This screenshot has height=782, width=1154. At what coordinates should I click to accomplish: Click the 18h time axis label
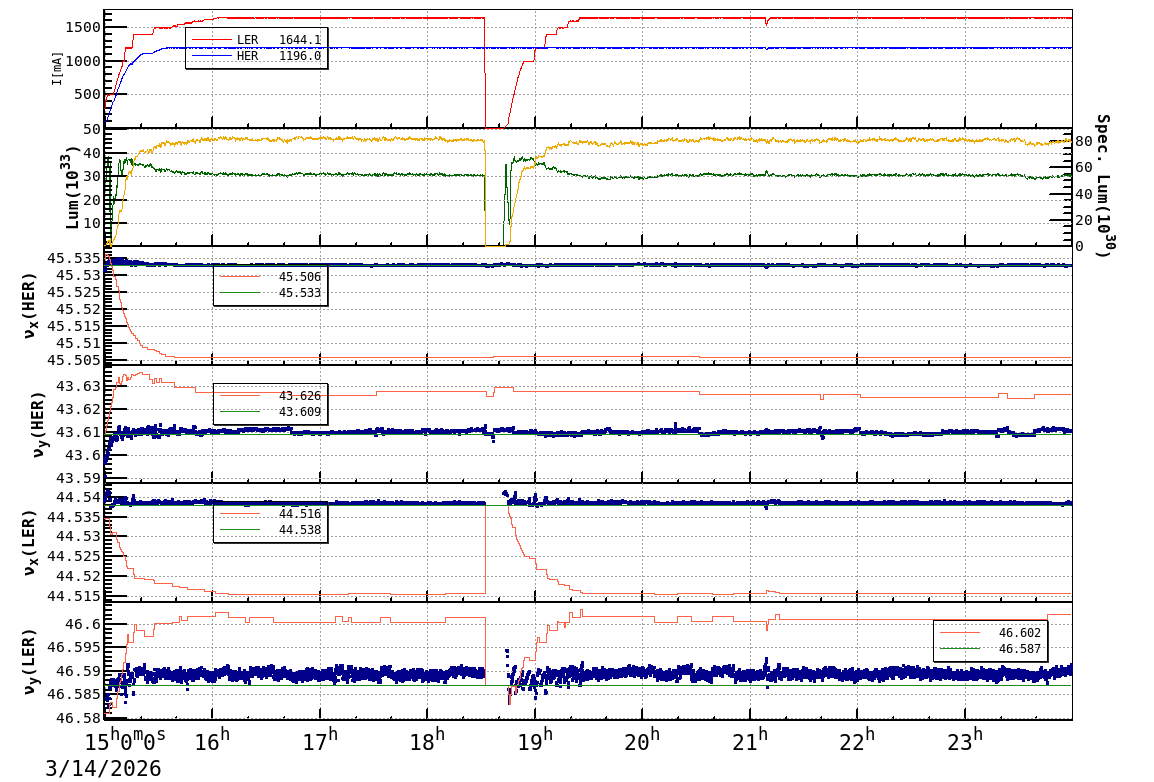428,740
